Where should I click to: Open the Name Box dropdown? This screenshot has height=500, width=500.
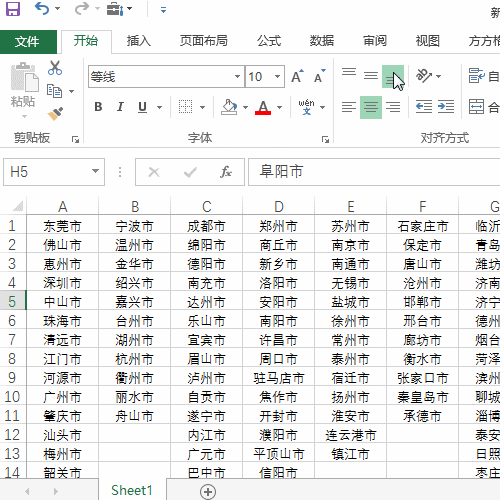[95, 171]
